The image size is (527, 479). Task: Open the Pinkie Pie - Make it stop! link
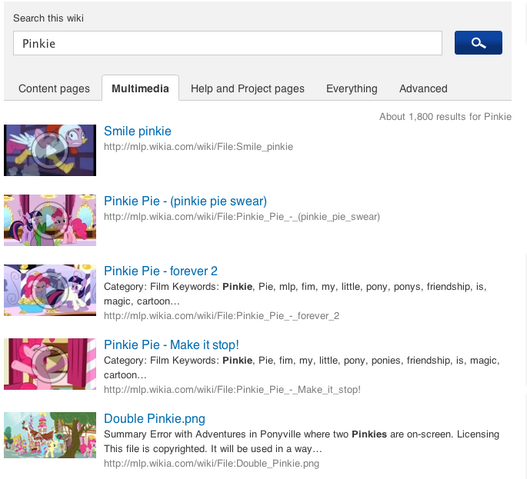coord(171,345)
